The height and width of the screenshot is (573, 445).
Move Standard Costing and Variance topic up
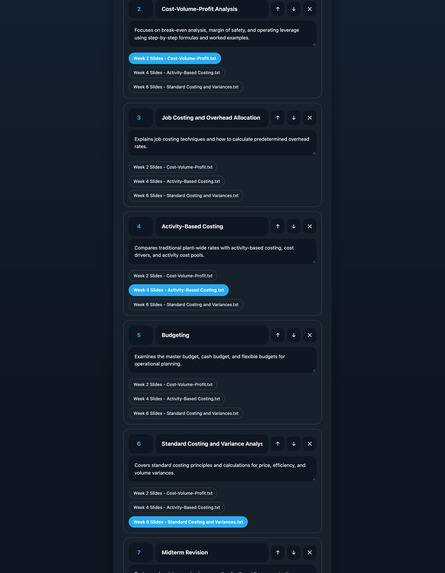[x=278, y=444]
